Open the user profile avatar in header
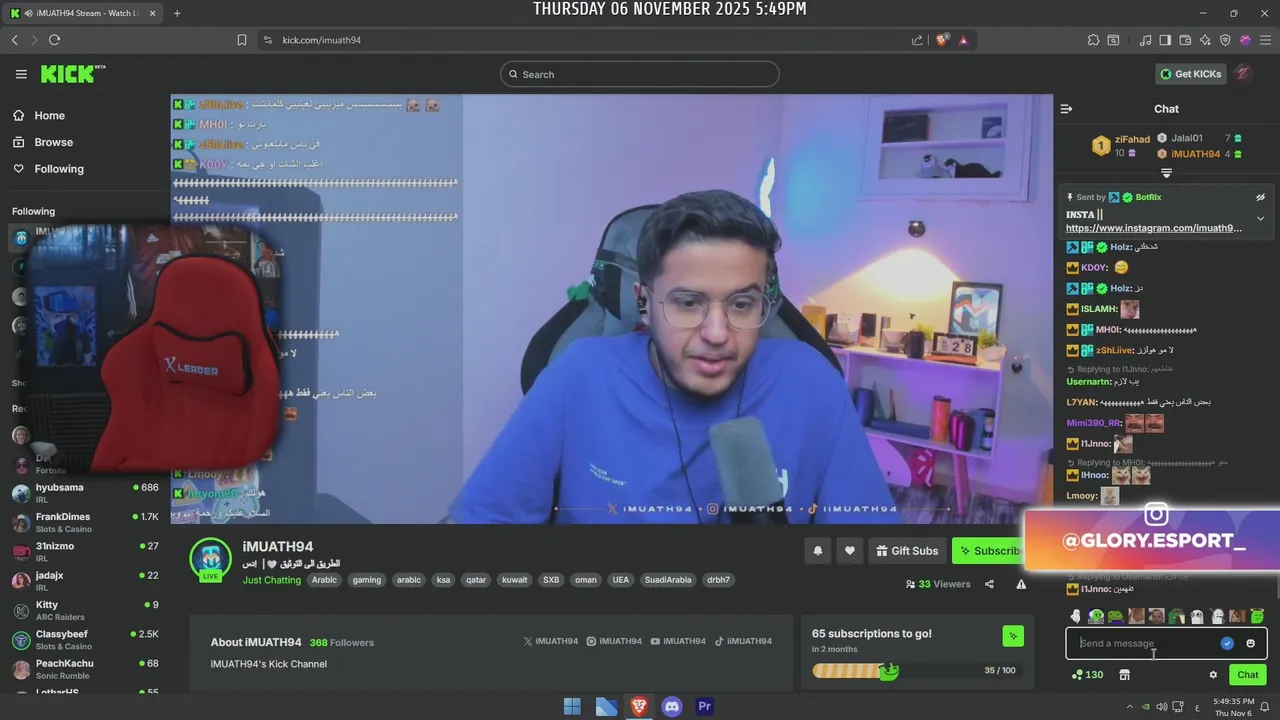This screenshot has height=720, width=1280. (x=1242, y=74)
